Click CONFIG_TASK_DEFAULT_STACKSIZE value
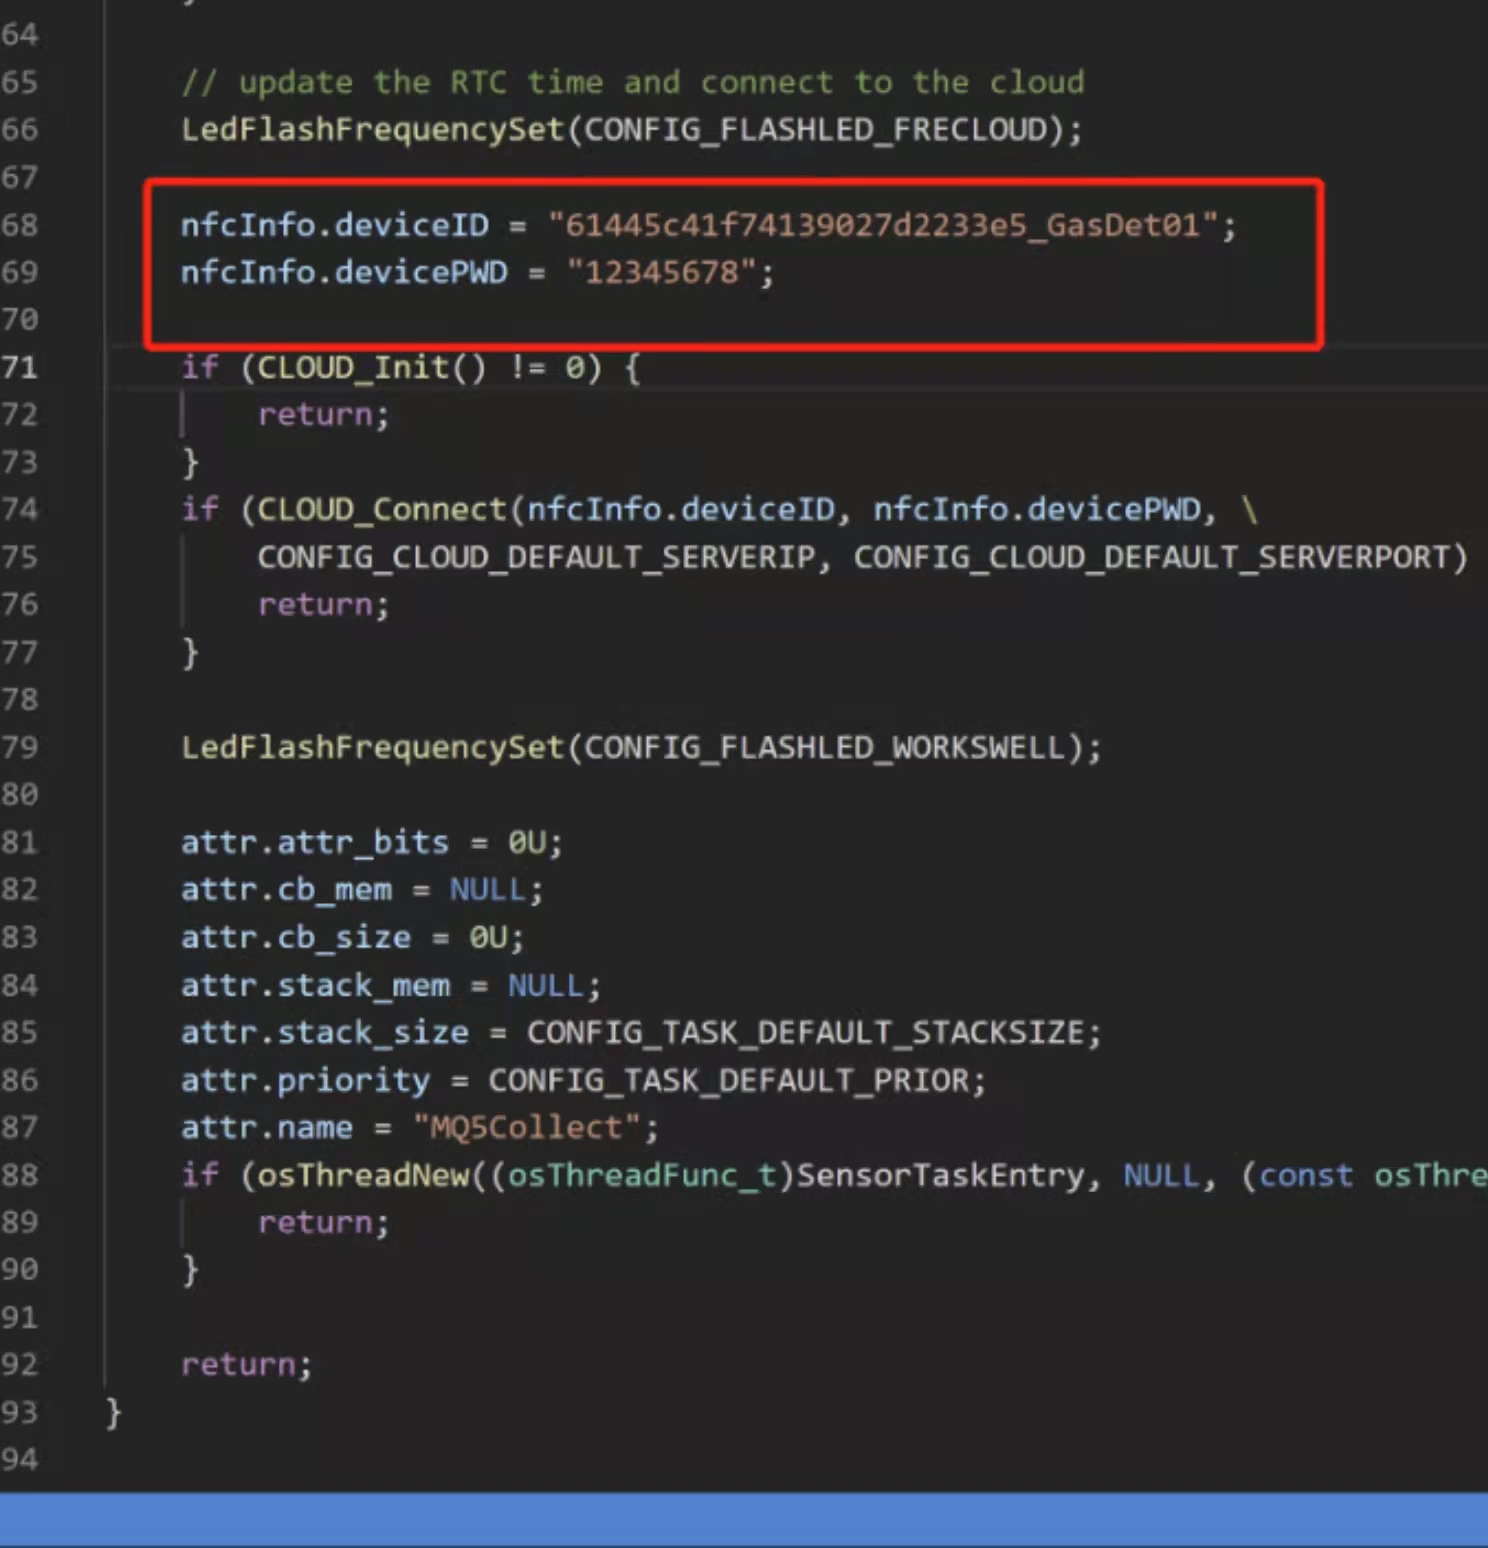 (806, 1033)
